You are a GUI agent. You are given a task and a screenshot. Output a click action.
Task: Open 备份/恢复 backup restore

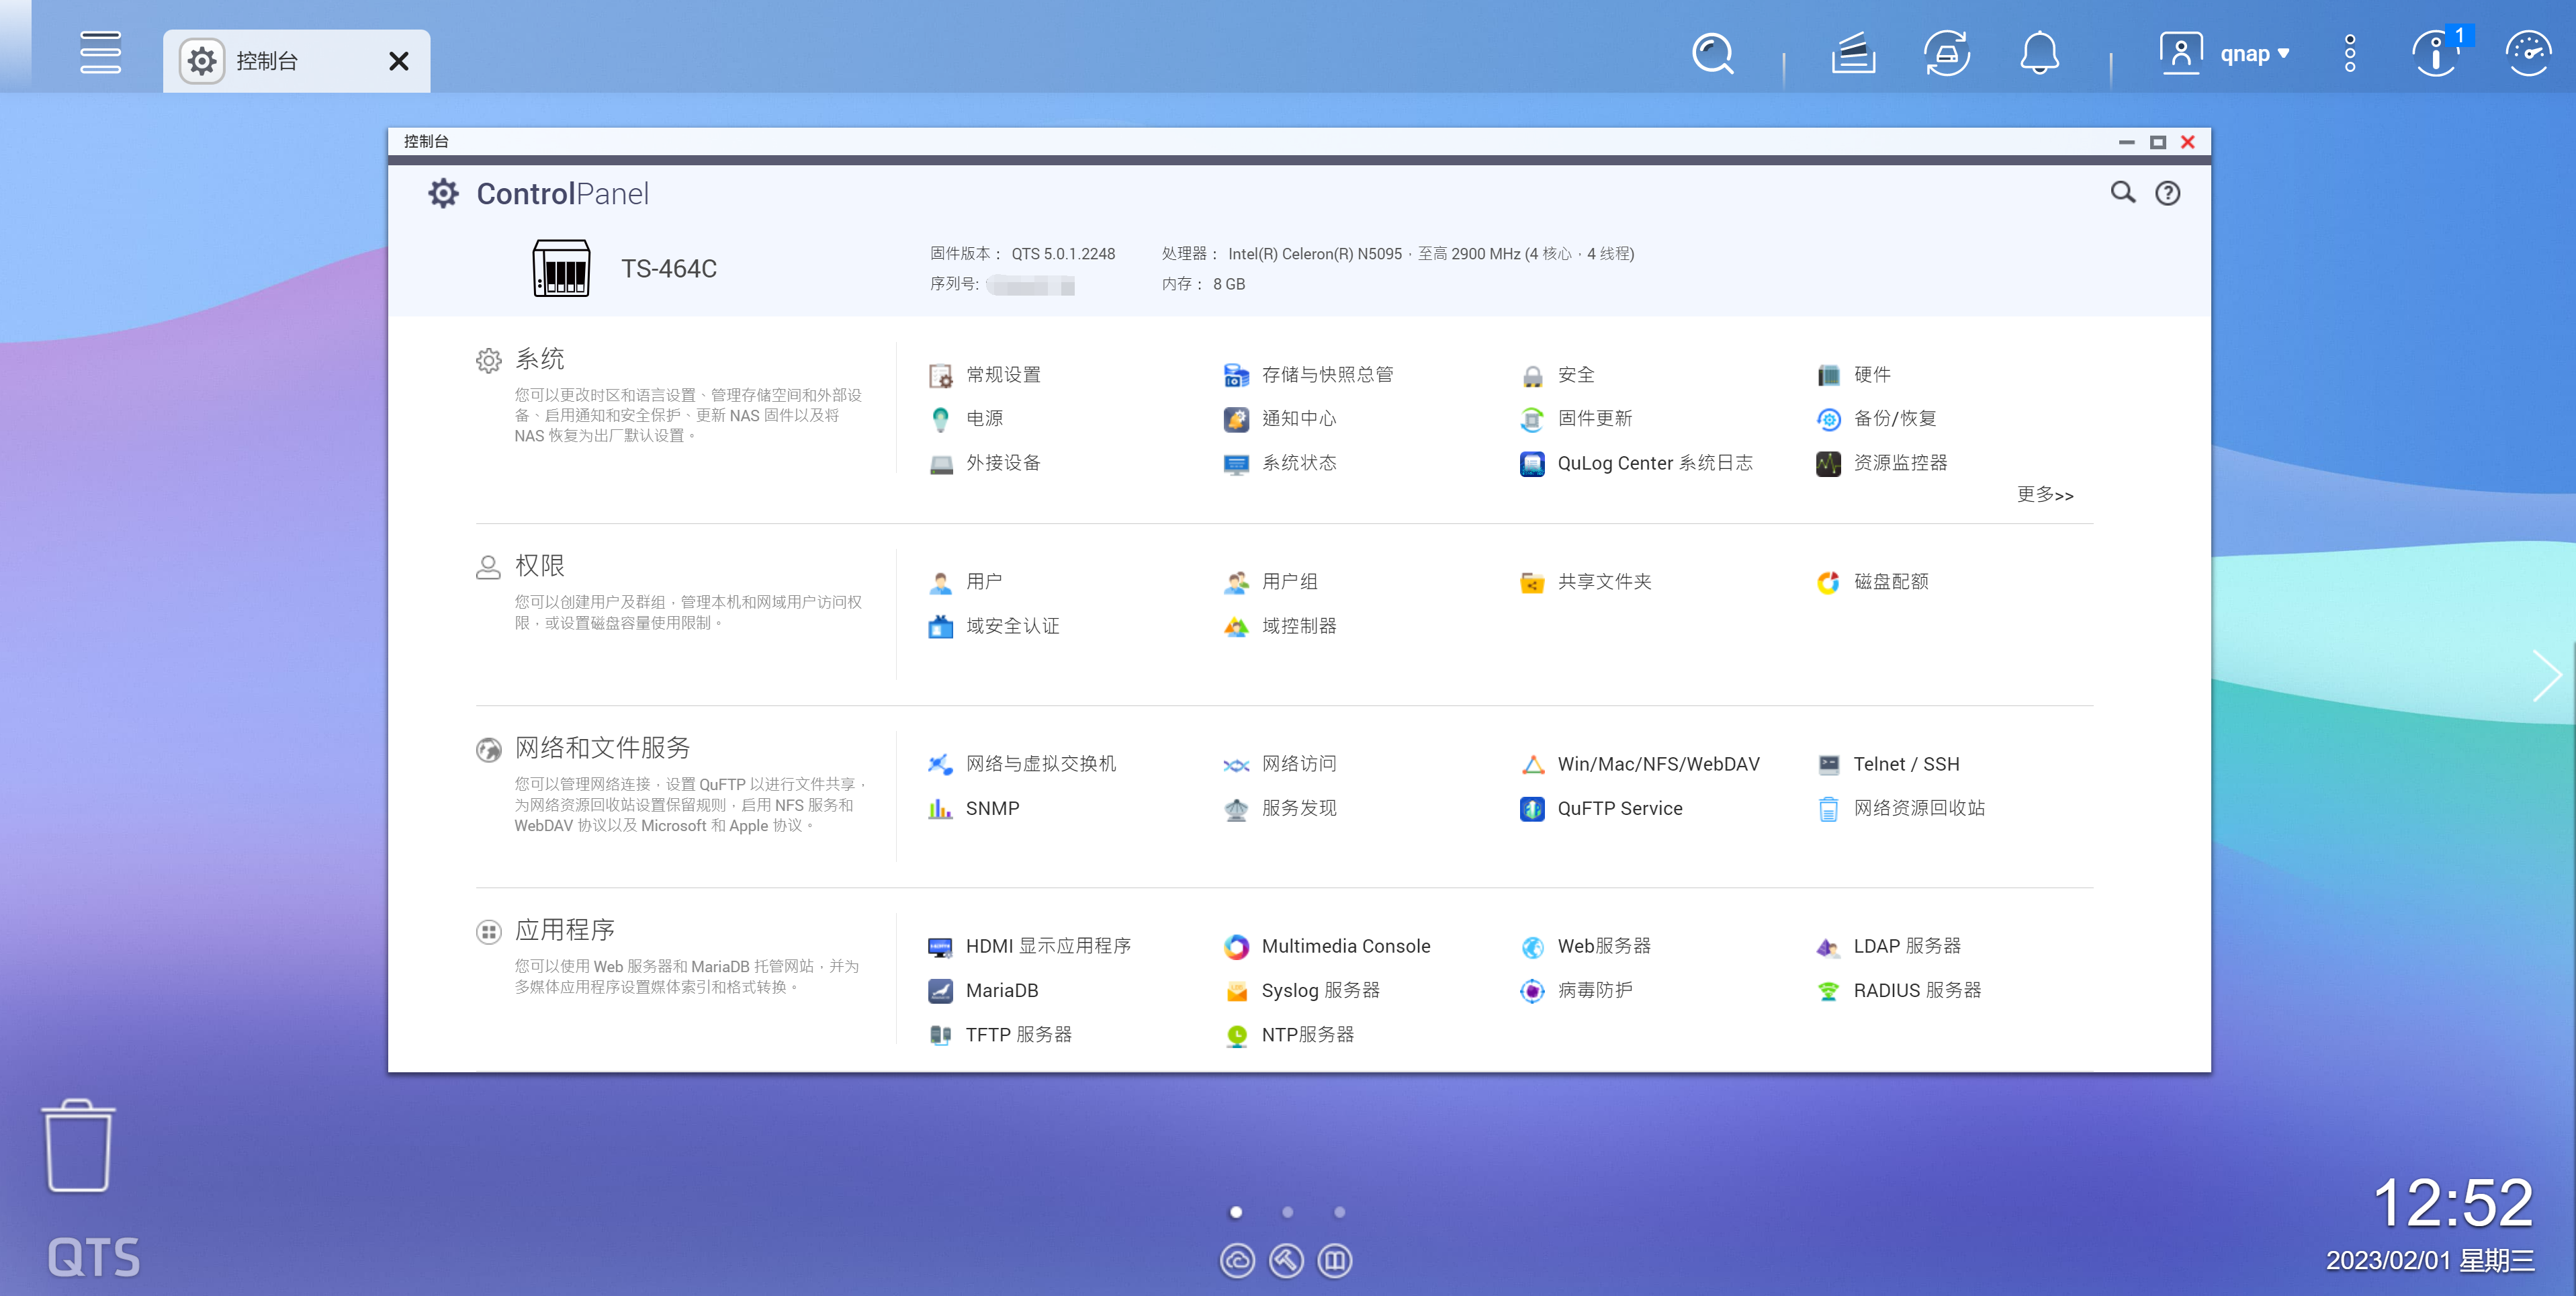pos(1876,419)
